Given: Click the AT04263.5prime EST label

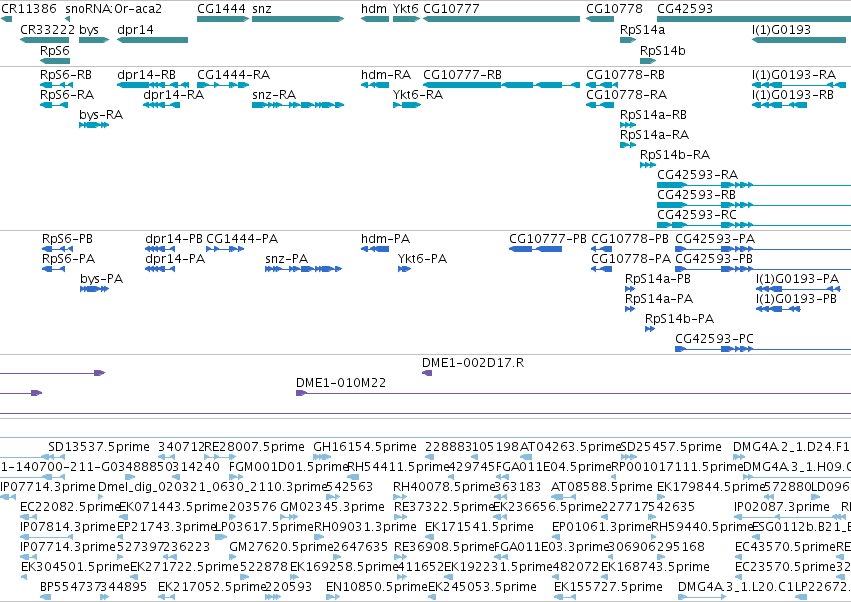Looking at the screenshot, I should pyautogui.click(x=570, y=447).
